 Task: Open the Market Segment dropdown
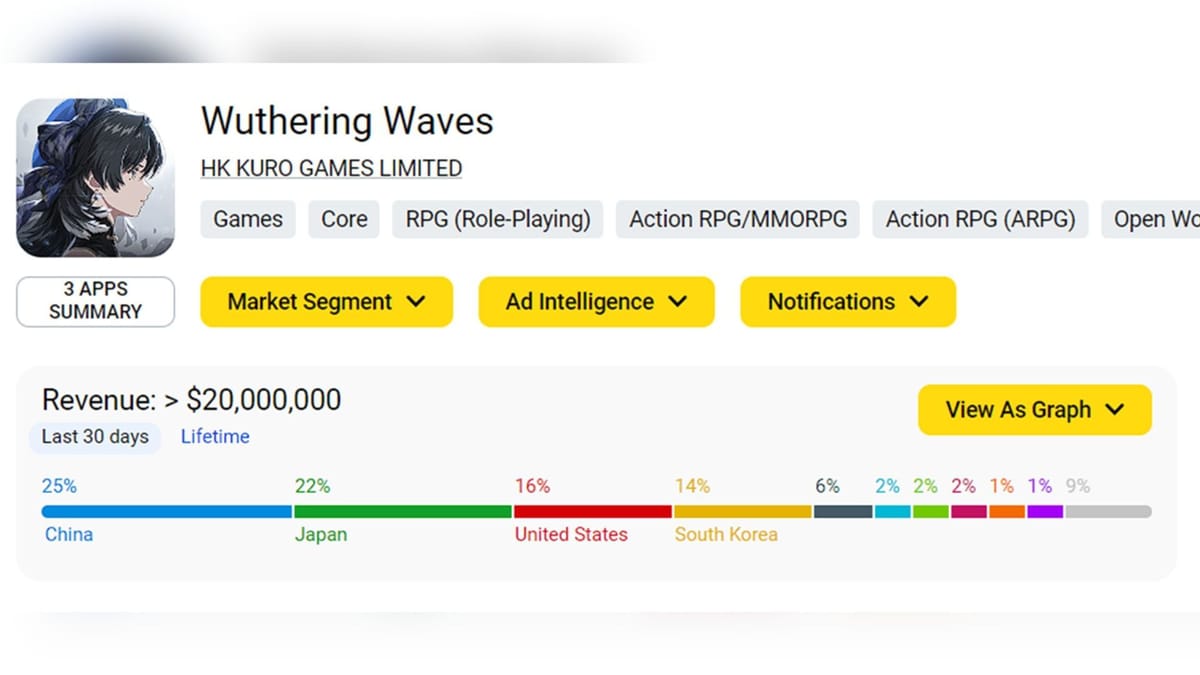(325, 301)
